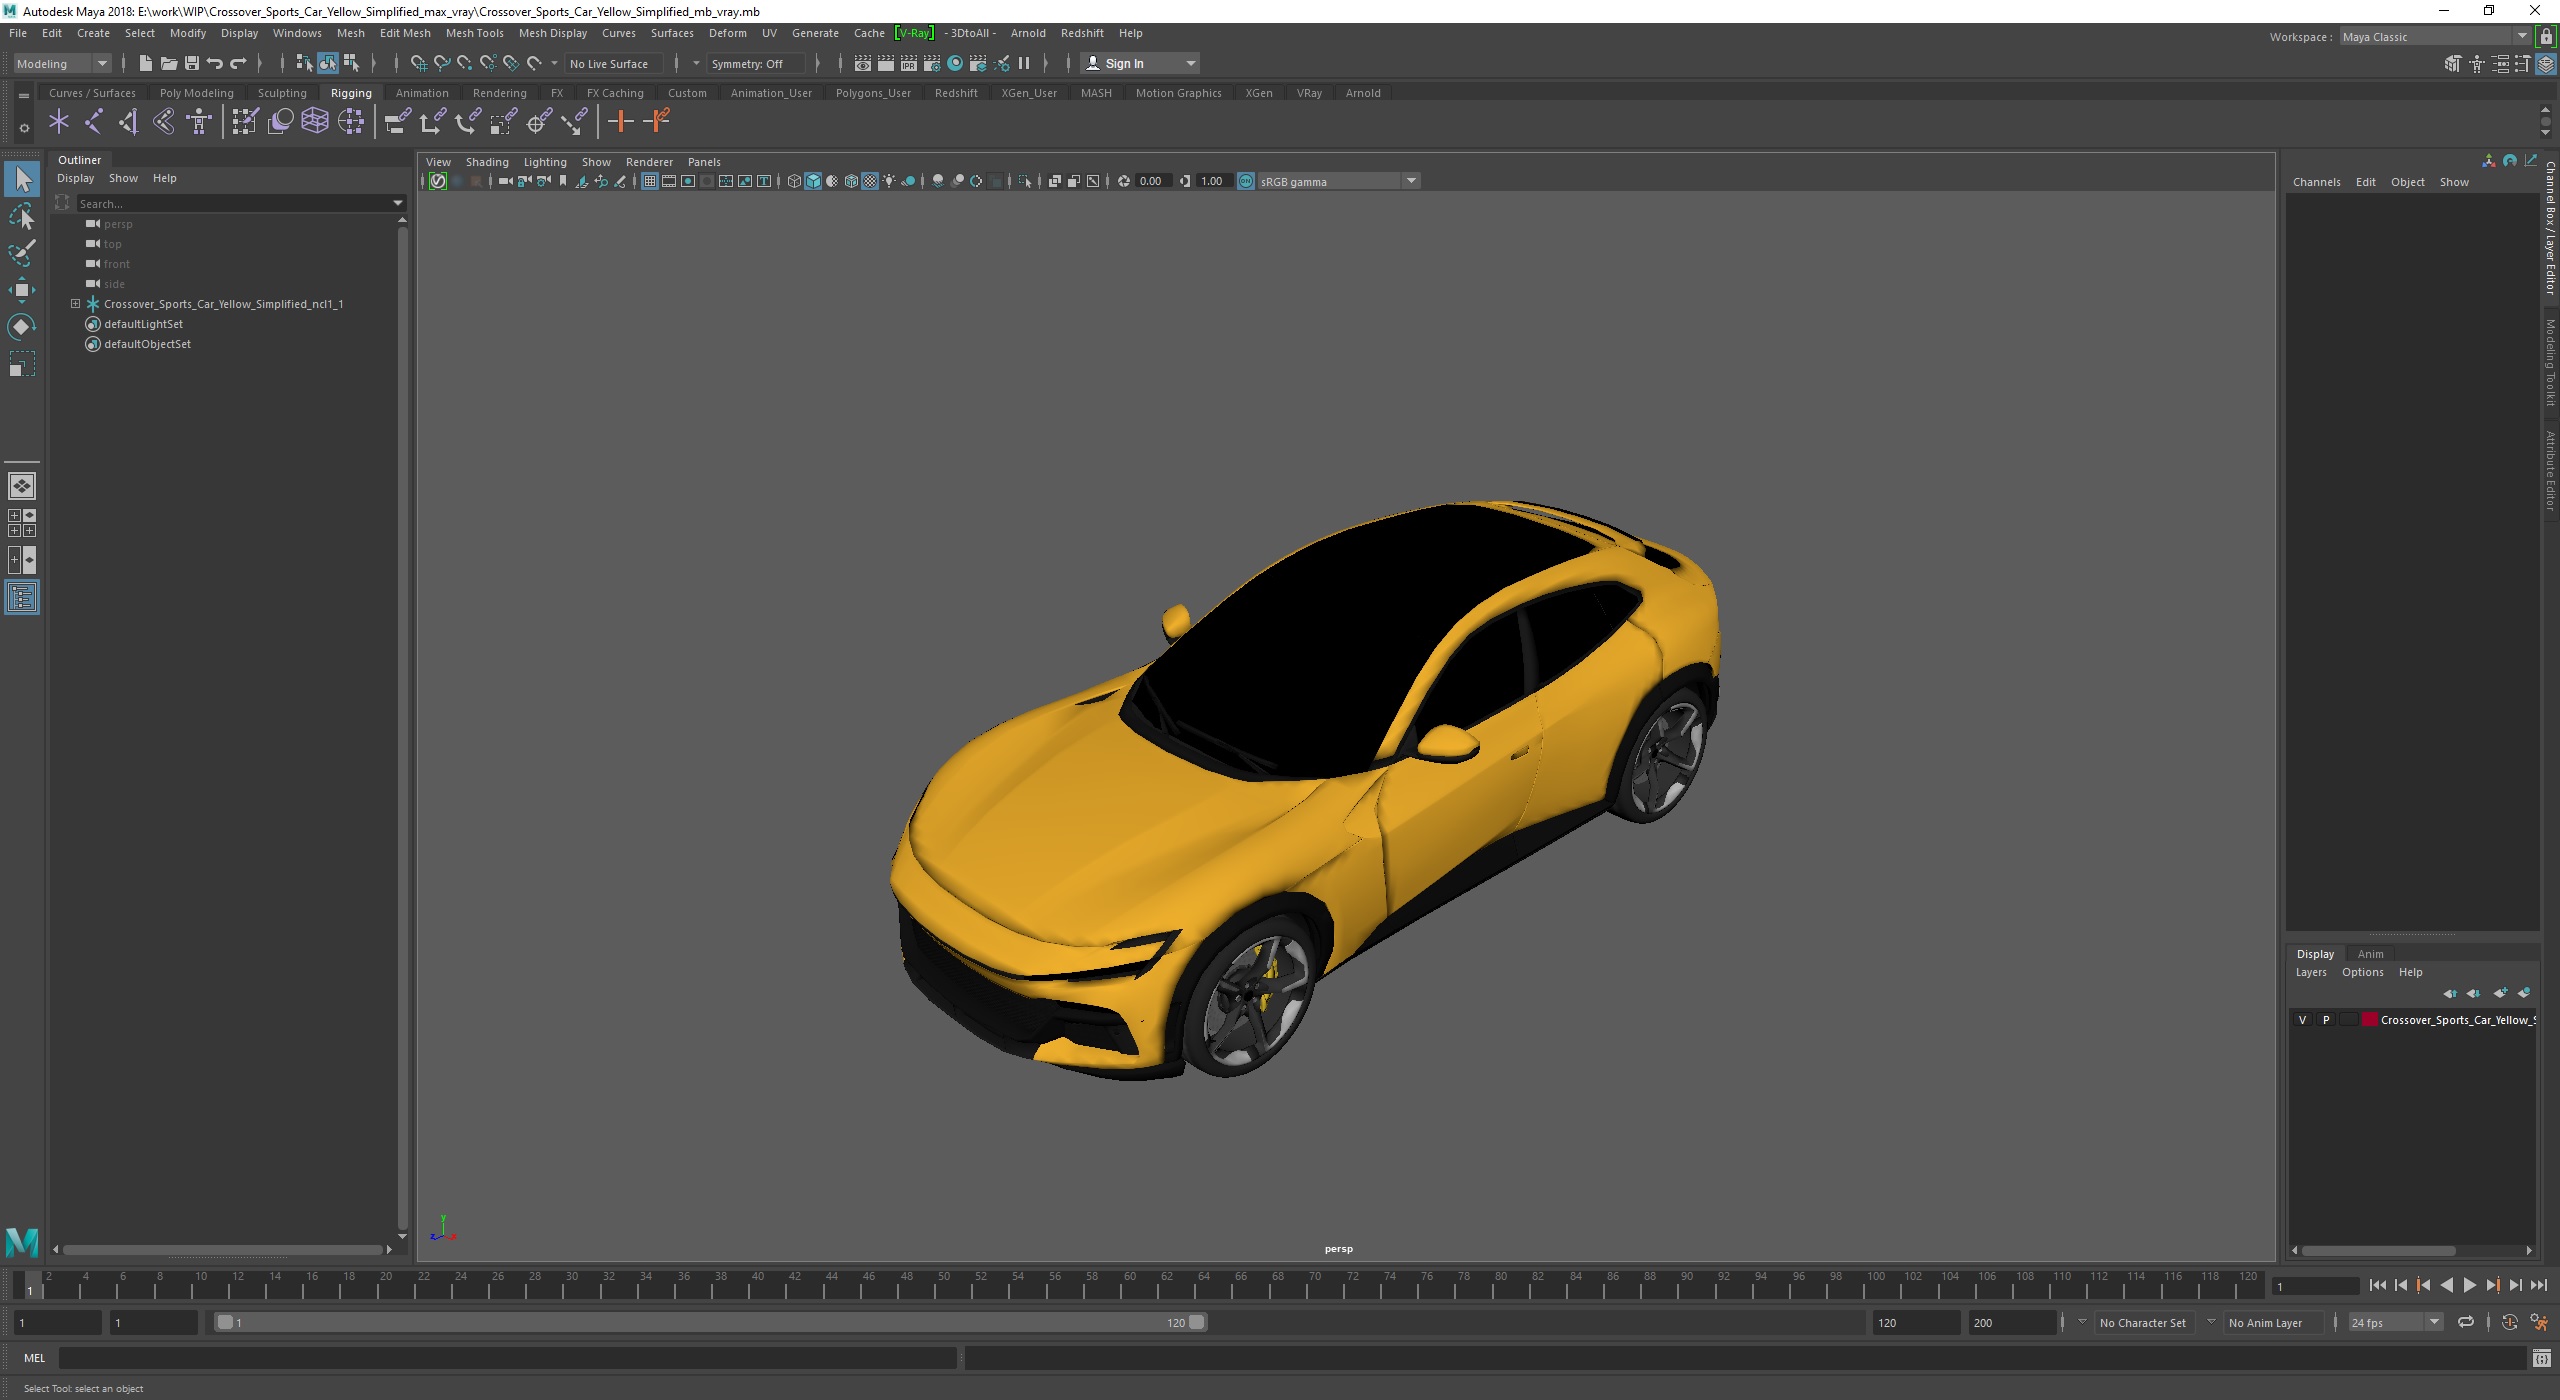Click the red color swatch on car layer
This screenshot has height=1400, width=2560.
[x=2369, y=1020]
